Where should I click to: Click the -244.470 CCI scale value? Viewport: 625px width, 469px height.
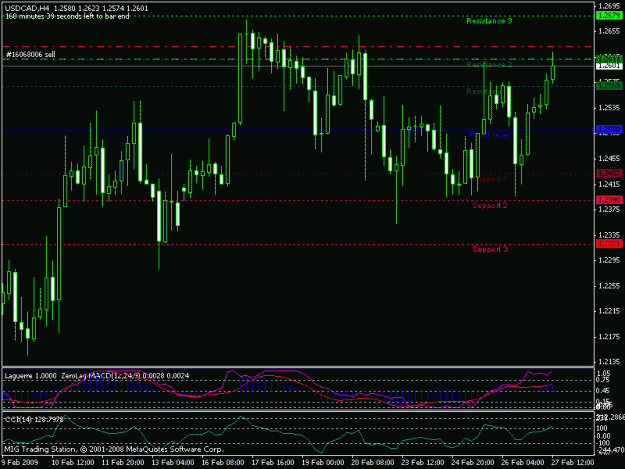tap(610, 450)
